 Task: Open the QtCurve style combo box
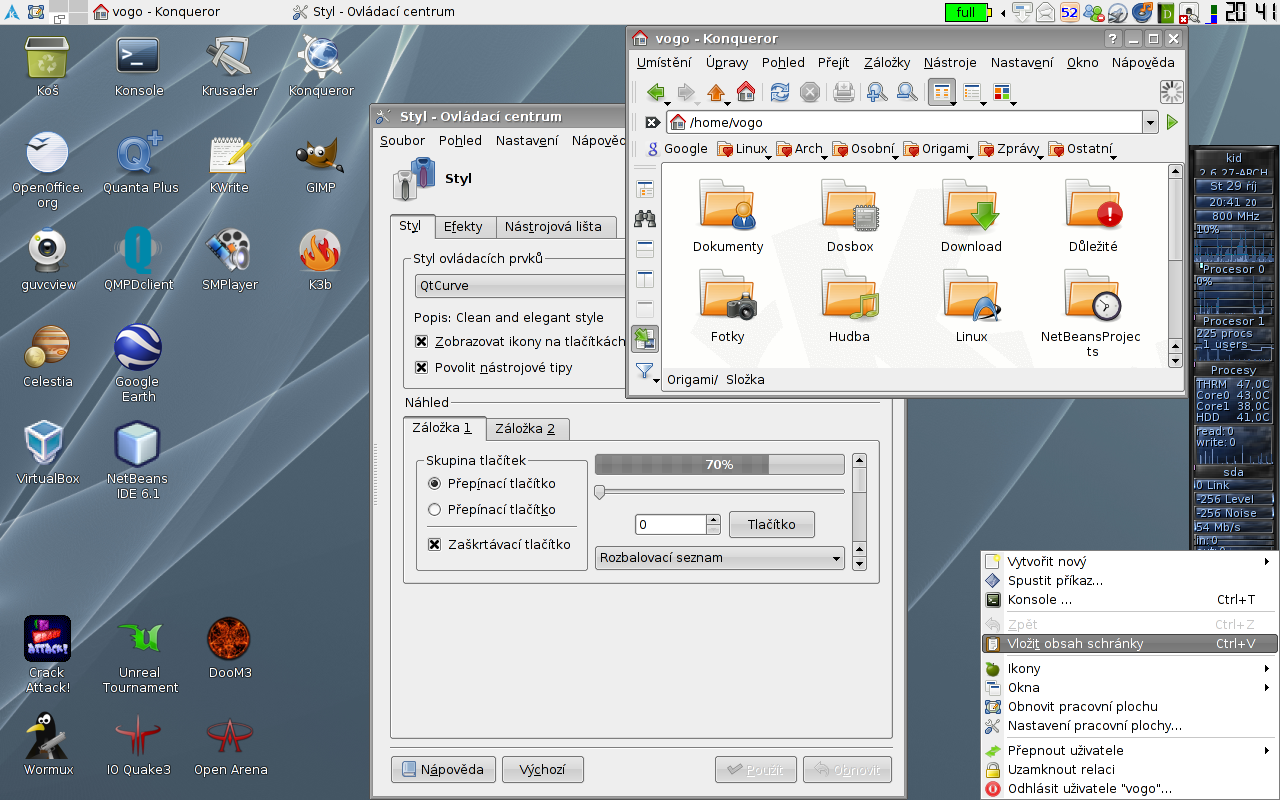pos(520,285)
